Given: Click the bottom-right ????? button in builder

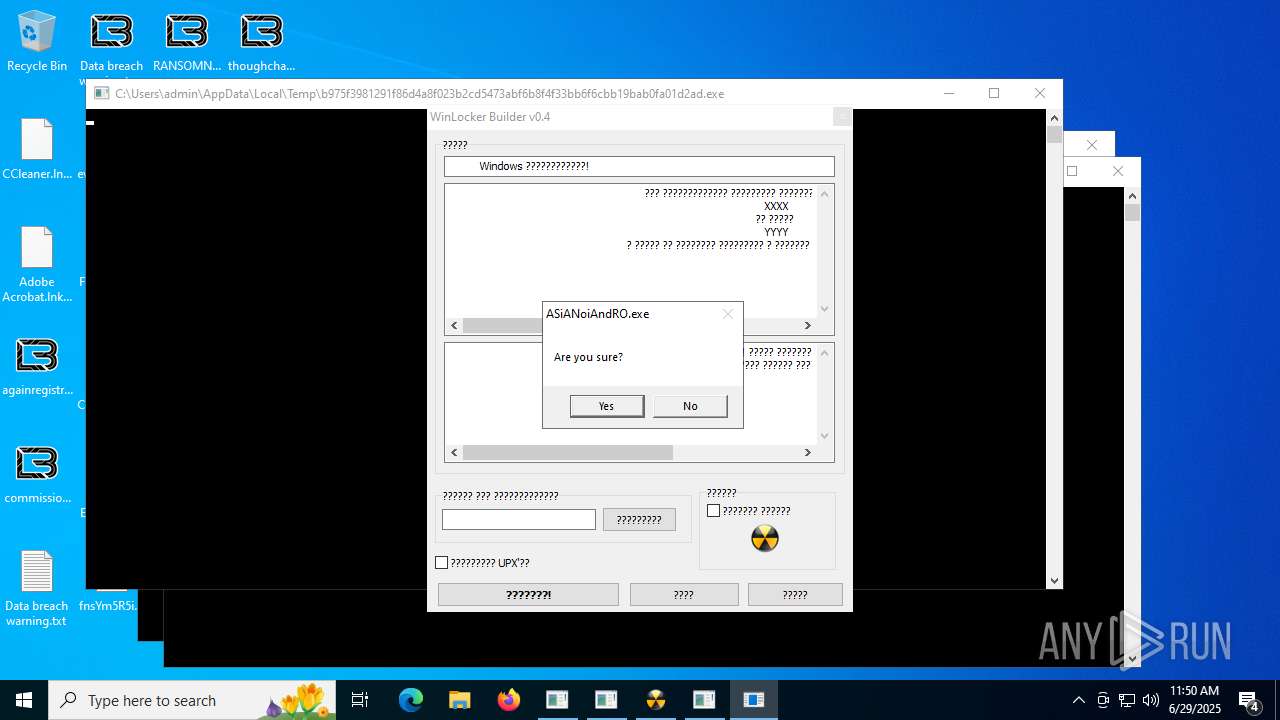Looking at the screenshot, I should [795, 595].
